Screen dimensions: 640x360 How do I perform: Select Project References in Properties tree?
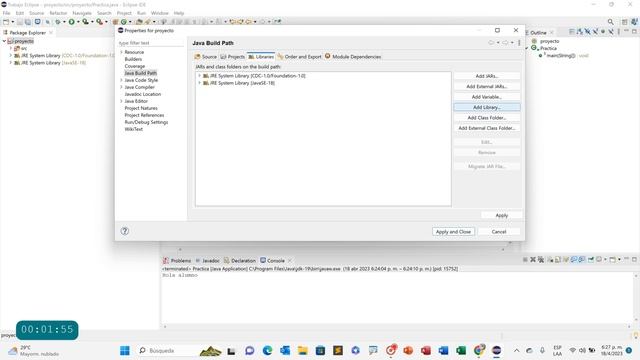[x=144, y=115]
